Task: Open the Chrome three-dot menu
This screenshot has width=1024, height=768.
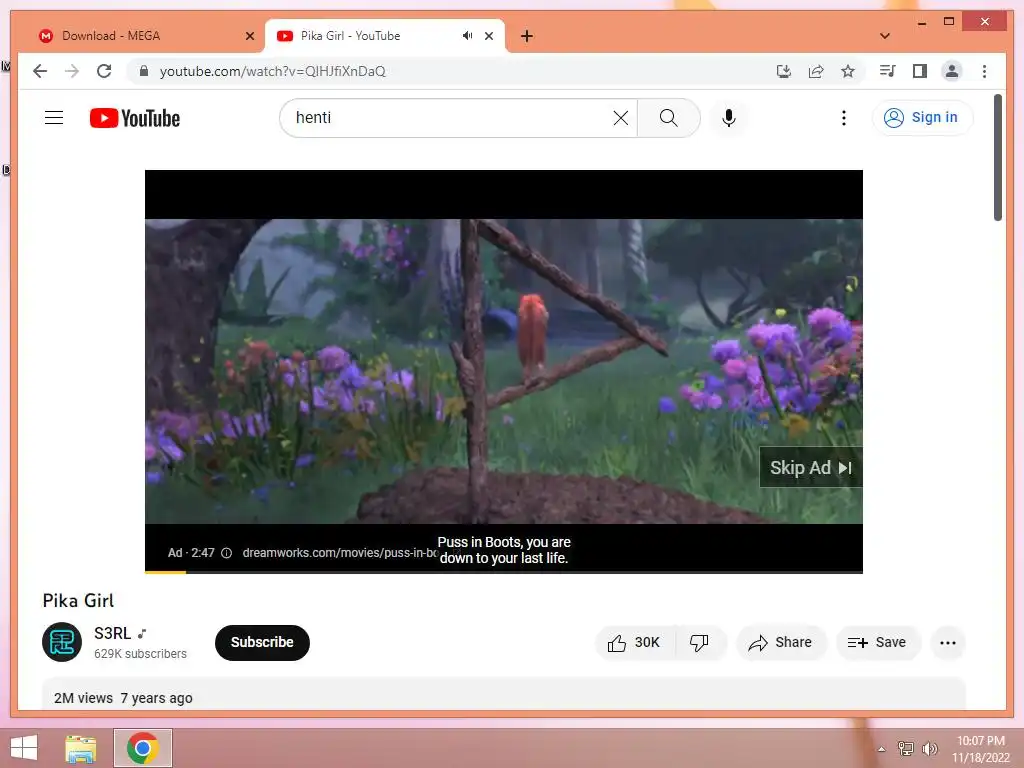Action: coord(984,71)
